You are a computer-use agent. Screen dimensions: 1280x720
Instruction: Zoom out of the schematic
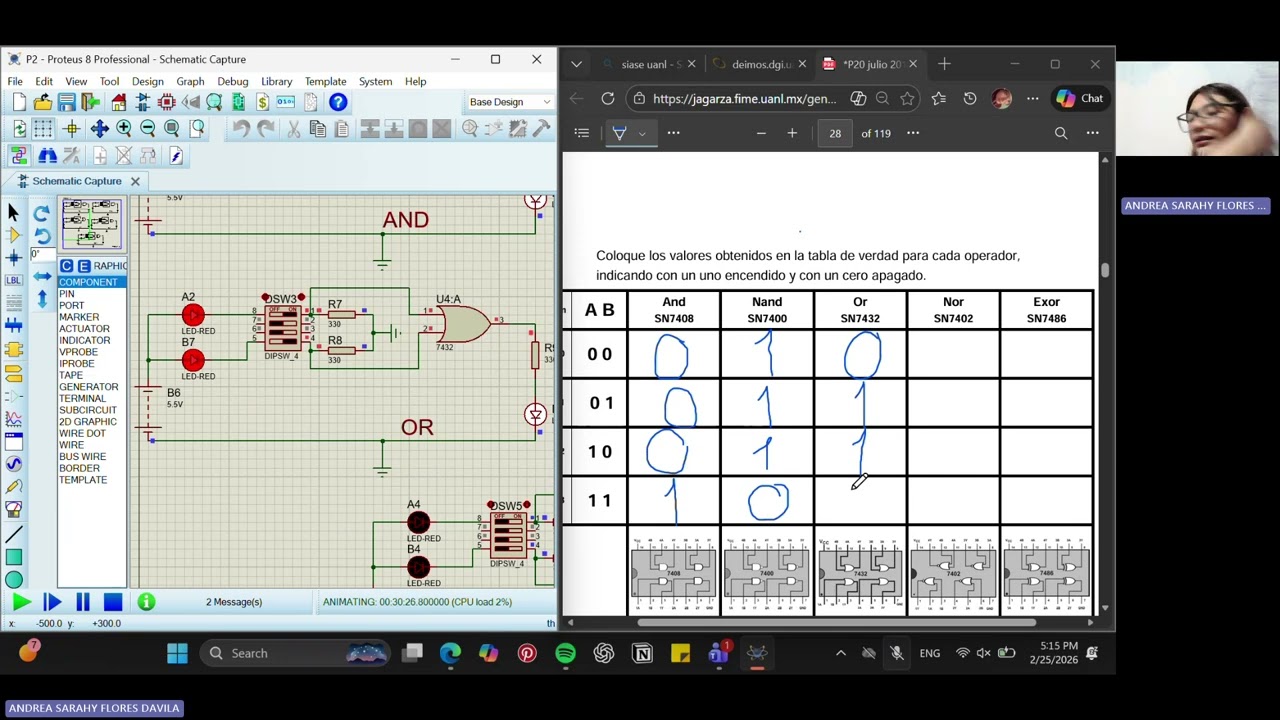148,128
